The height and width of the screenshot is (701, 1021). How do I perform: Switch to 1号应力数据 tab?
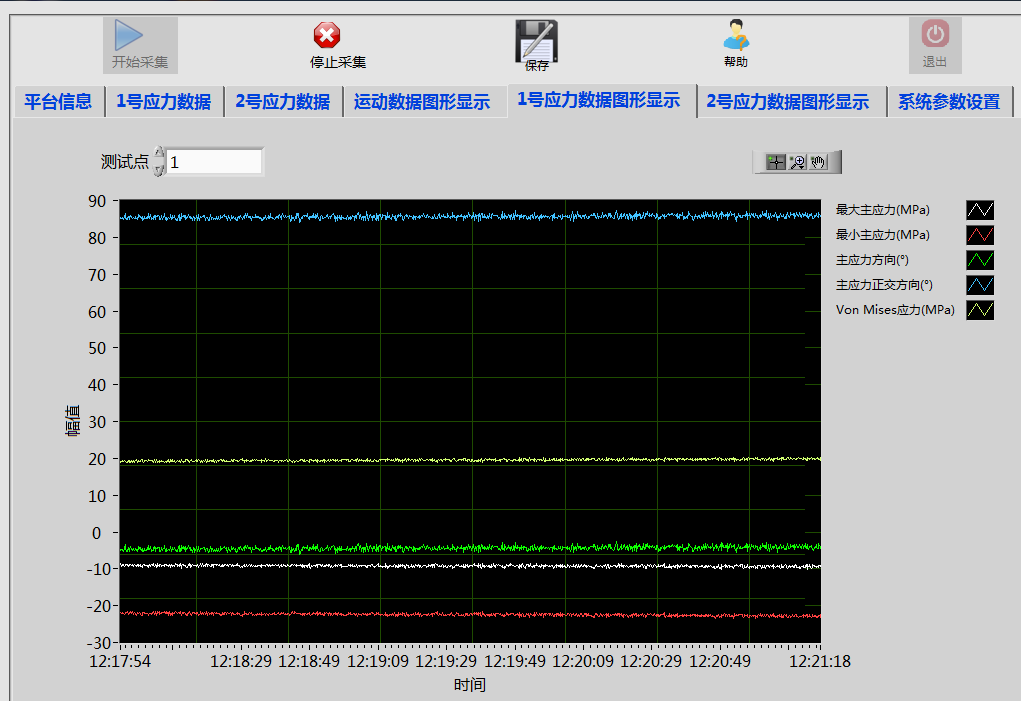point(164,102)
